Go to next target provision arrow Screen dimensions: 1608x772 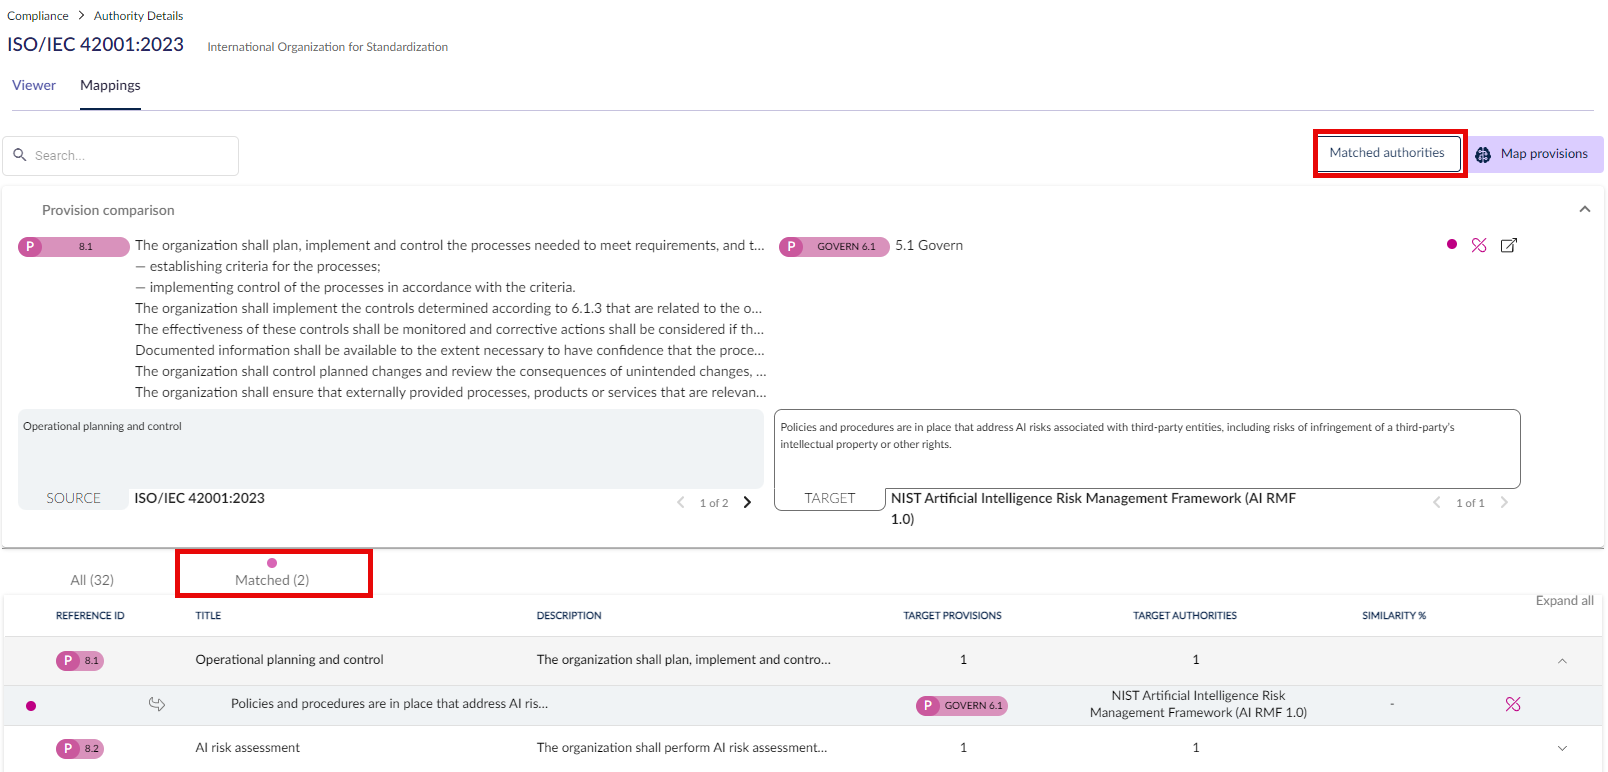click(x=1504, y=502)
